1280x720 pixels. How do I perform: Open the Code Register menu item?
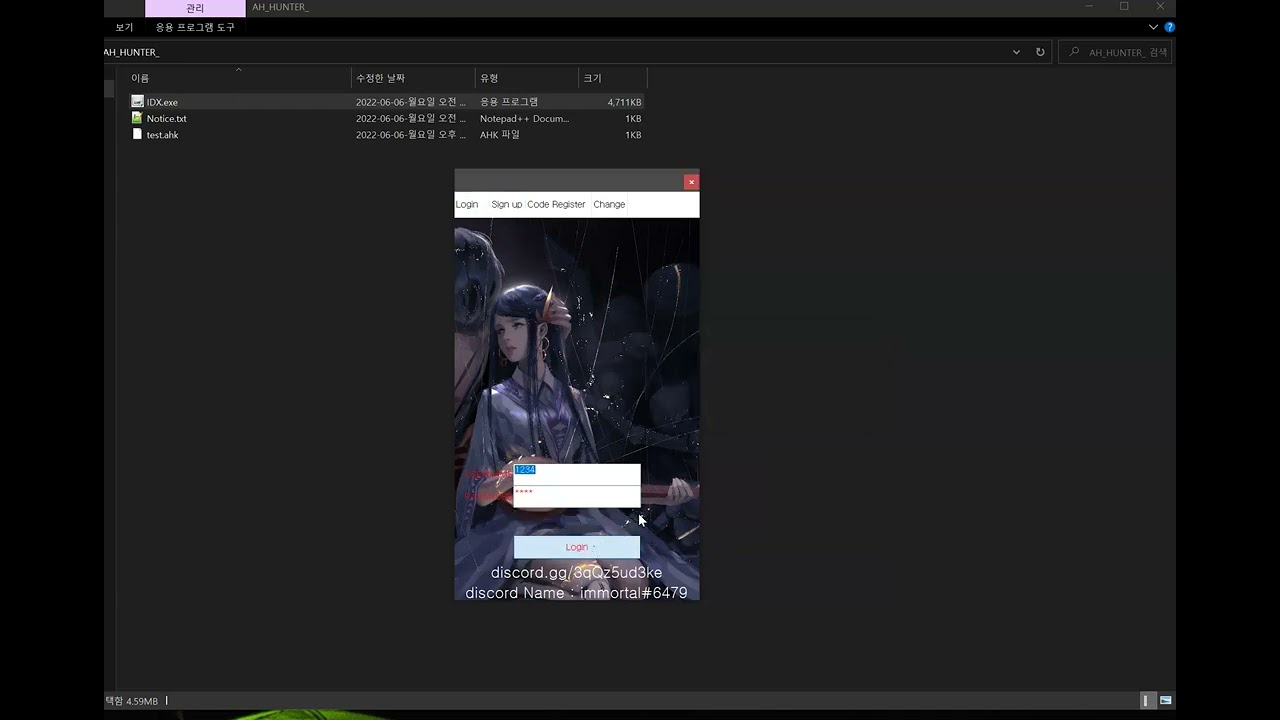(x=556, y=204)
